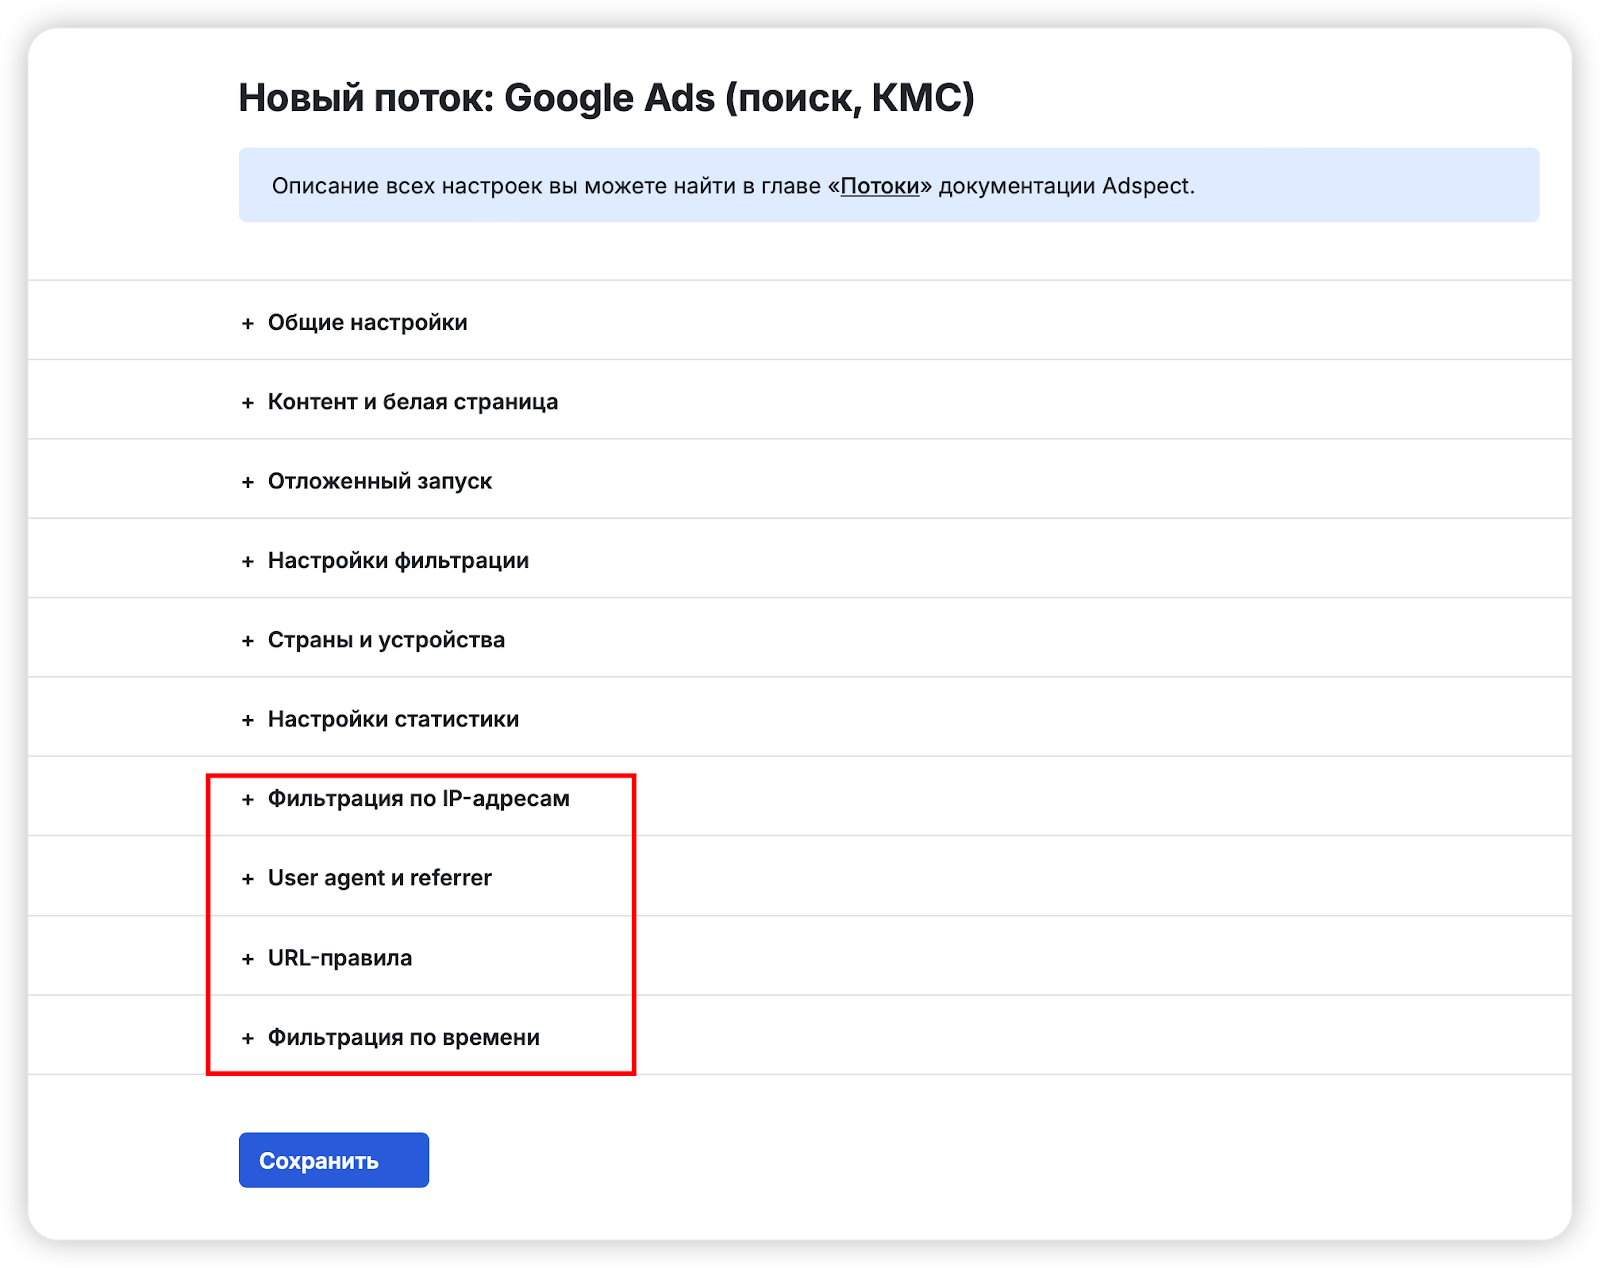Click the Новый поток: Google Ads page heading
Image resolution: width=1600 pixels, height=1268 pixels.
click(x=606, y=98)
